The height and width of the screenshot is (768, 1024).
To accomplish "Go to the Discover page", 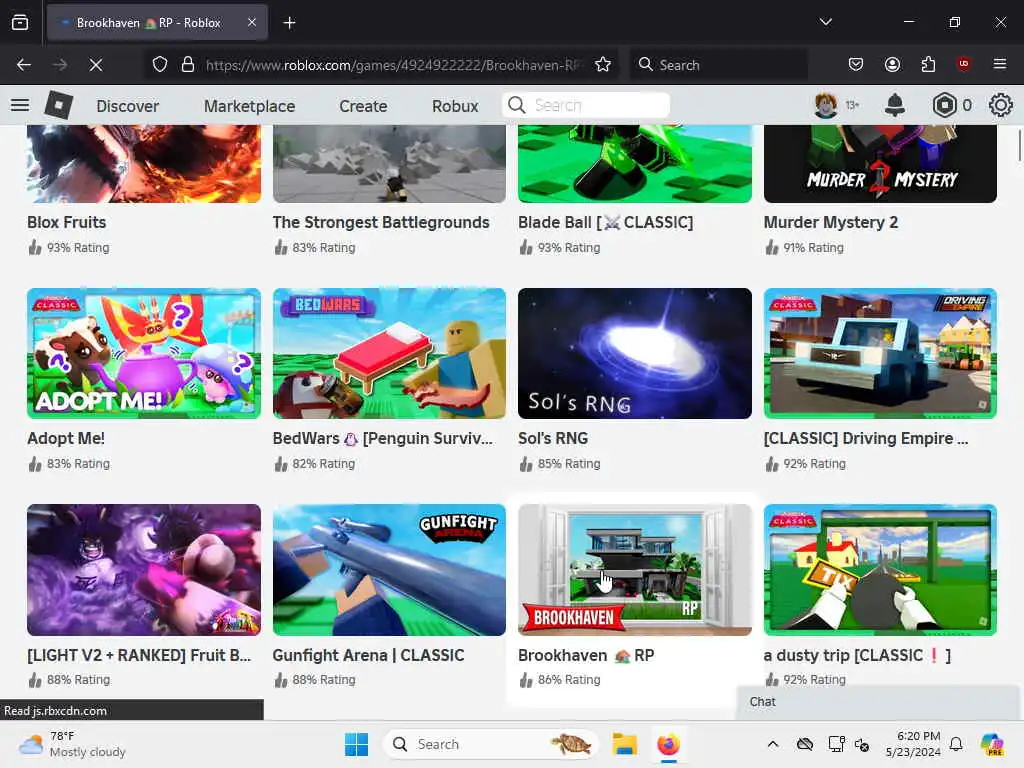I will click(x=127, y=106).
